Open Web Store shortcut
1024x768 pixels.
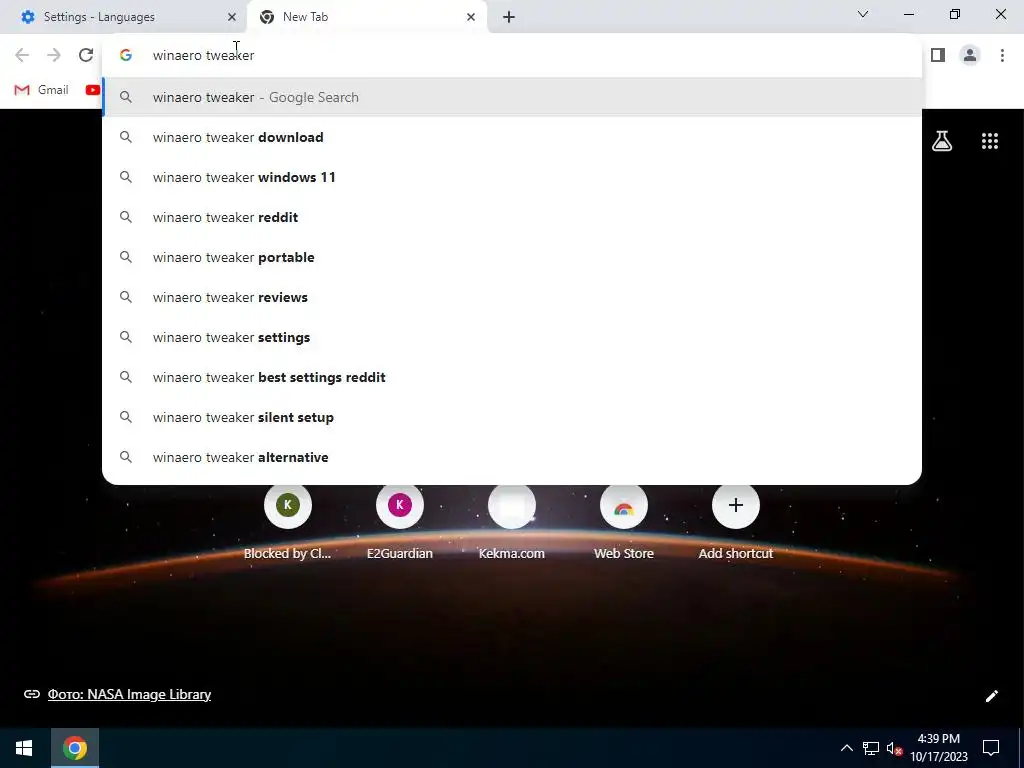click(624, 522)
